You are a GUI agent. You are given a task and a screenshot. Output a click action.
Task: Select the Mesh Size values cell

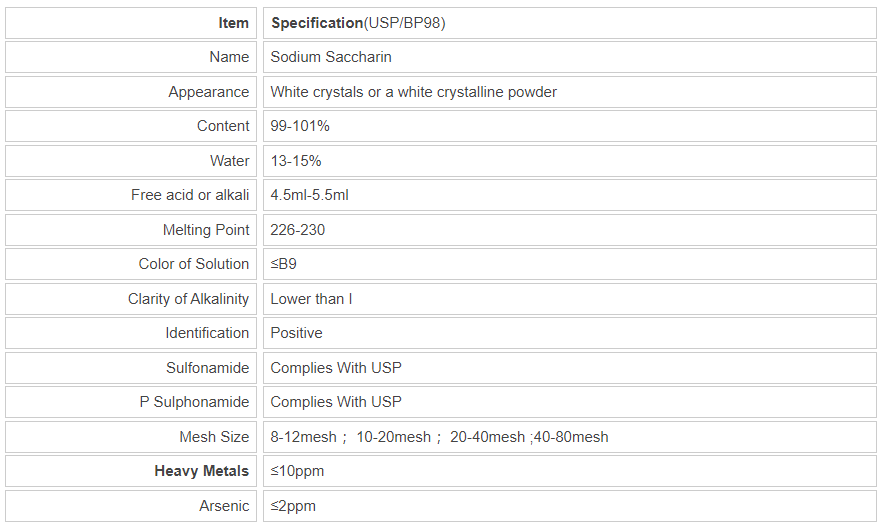(x=439, y=437)
